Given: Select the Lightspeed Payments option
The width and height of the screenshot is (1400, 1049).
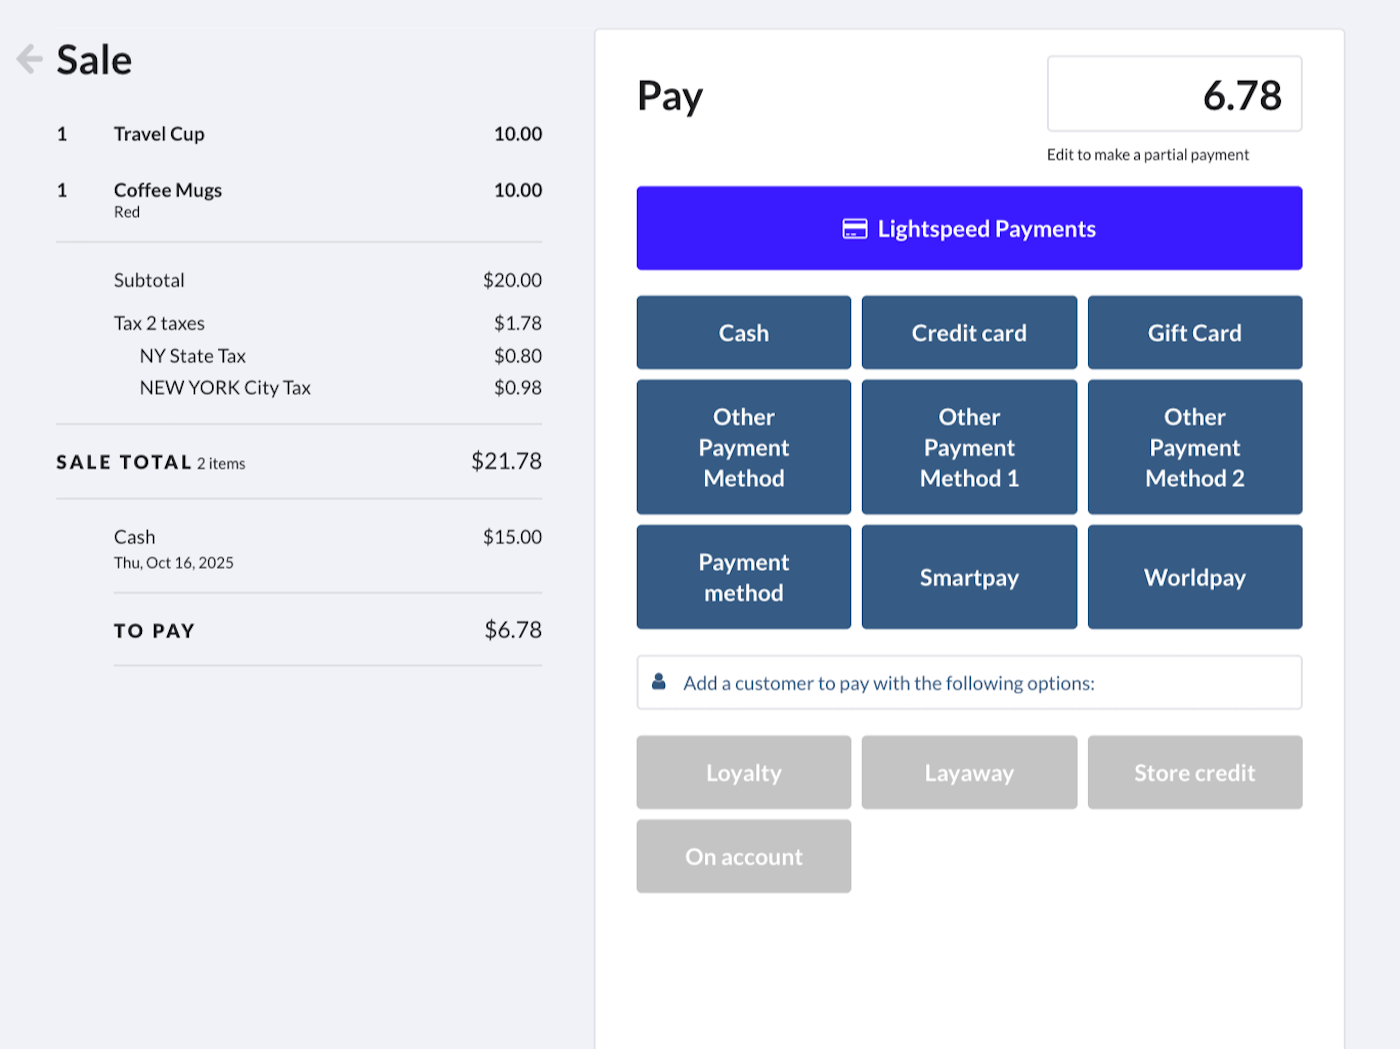Looking at the screenshot, I should click(969, 228).
